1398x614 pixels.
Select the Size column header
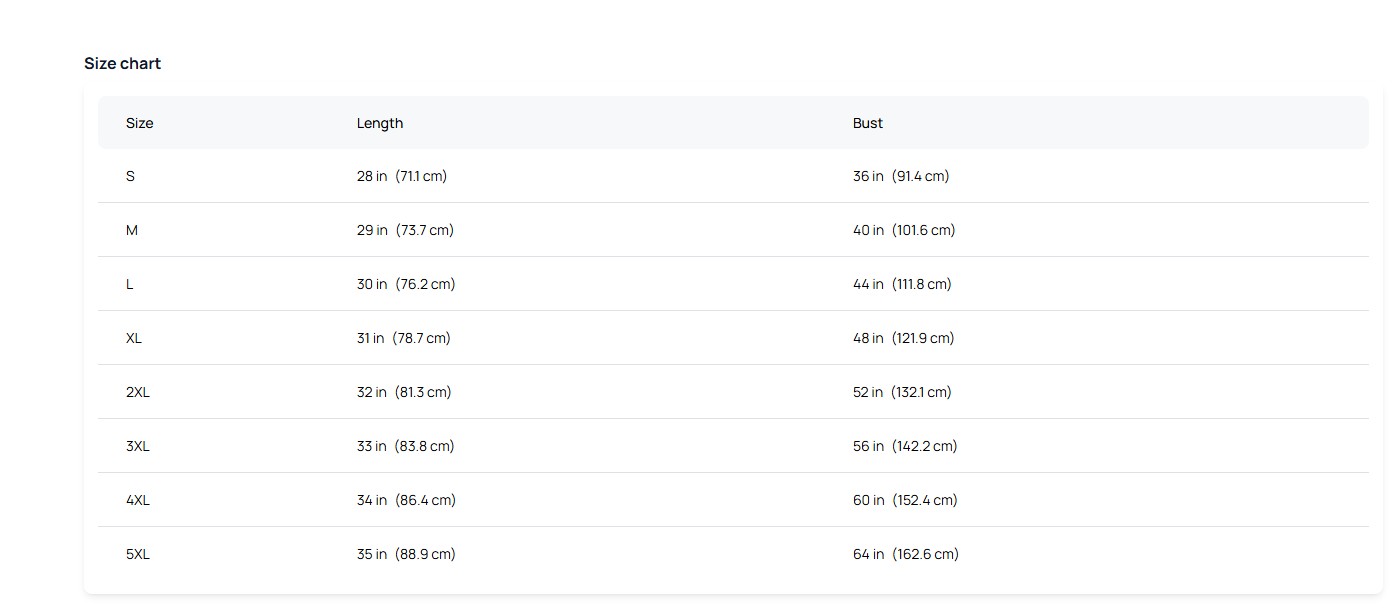(x=139, y=123)
